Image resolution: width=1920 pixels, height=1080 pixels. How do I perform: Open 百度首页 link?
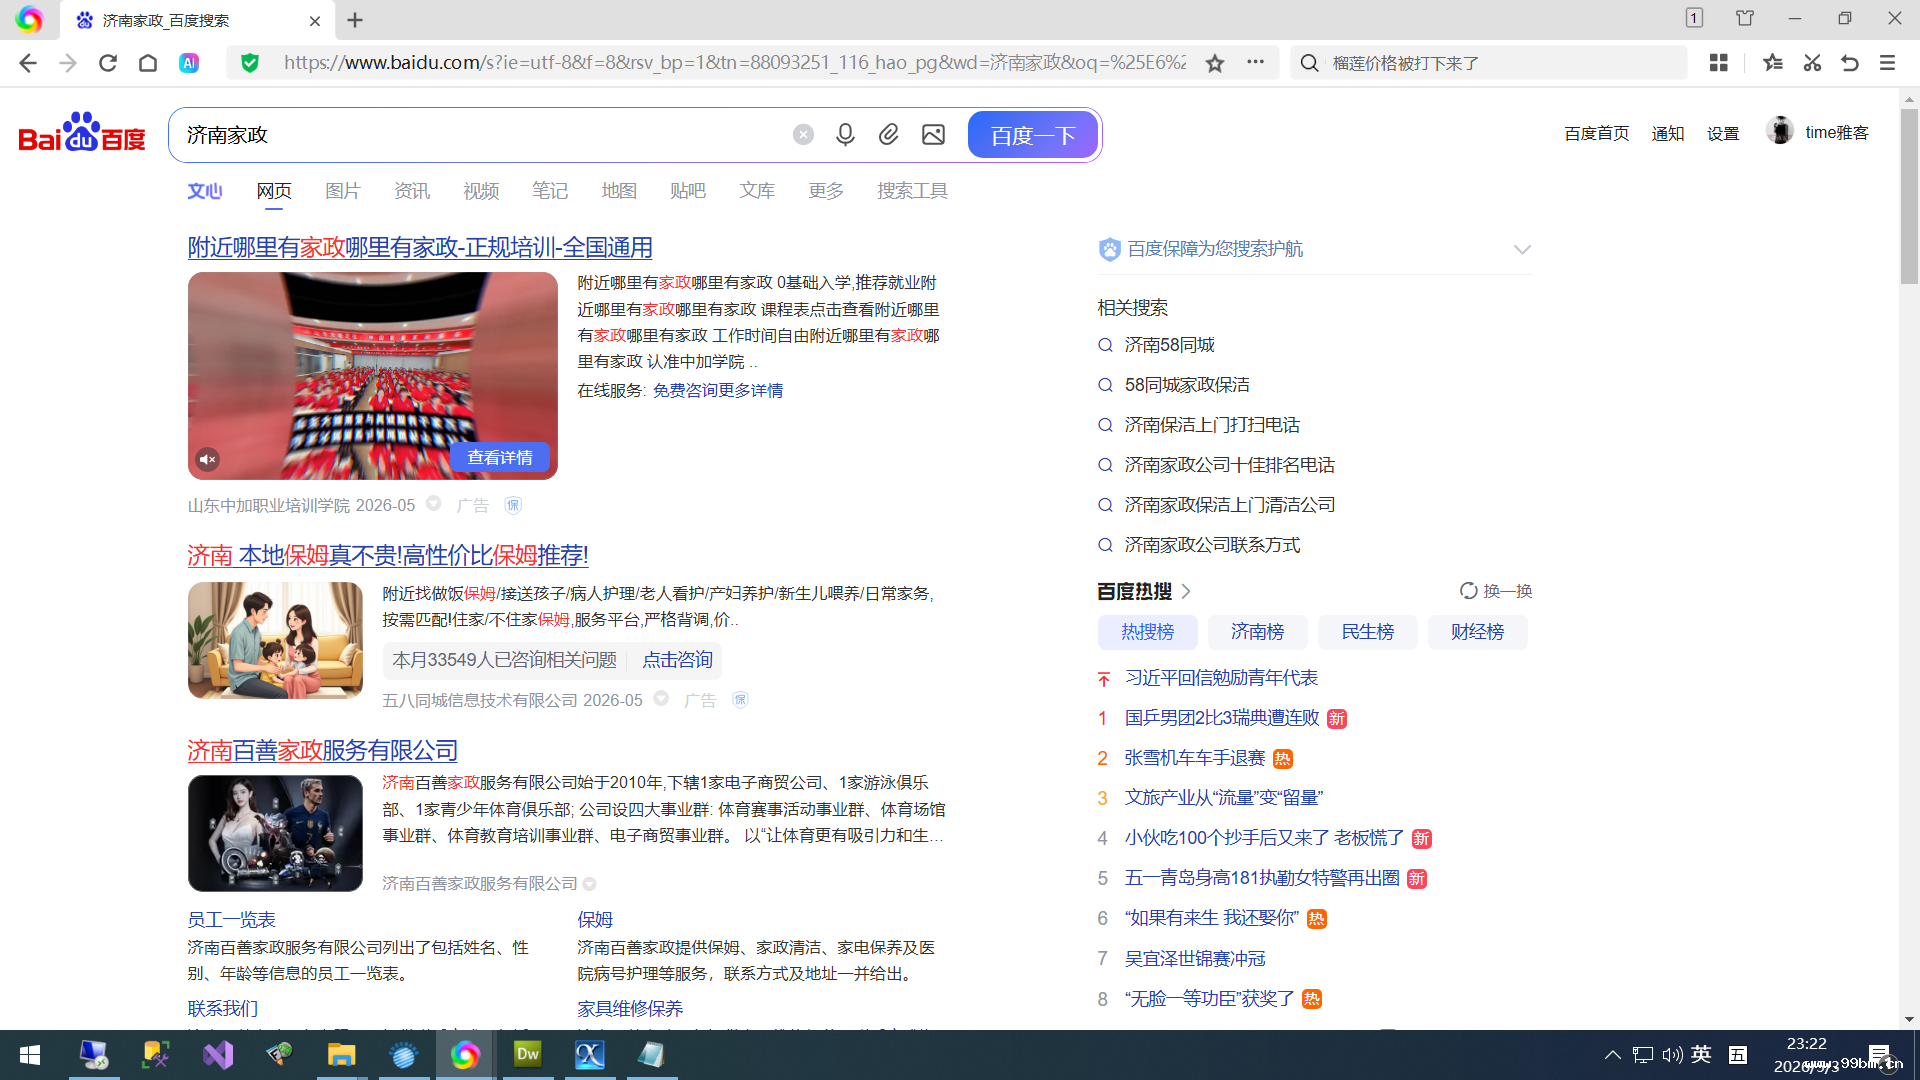pyautogui.click(x=1596, y=133)
